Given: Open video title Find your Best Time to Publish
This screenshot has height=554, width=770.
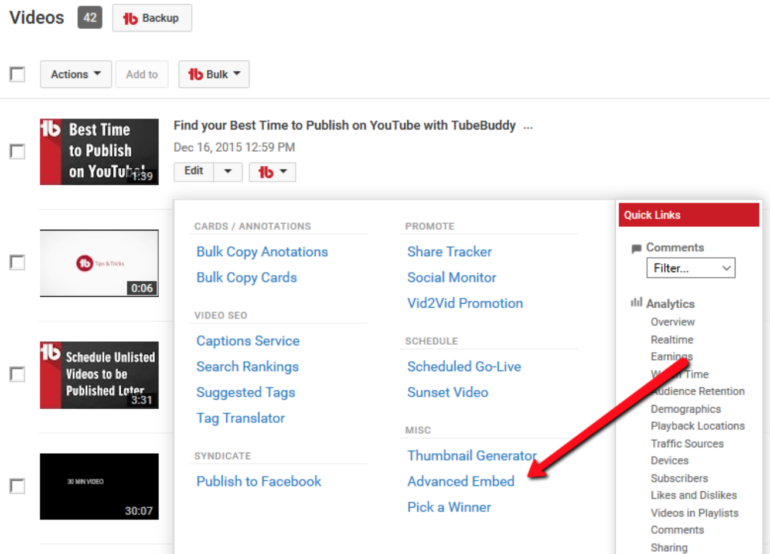Looking at the screenshot, I should point(344,126).
